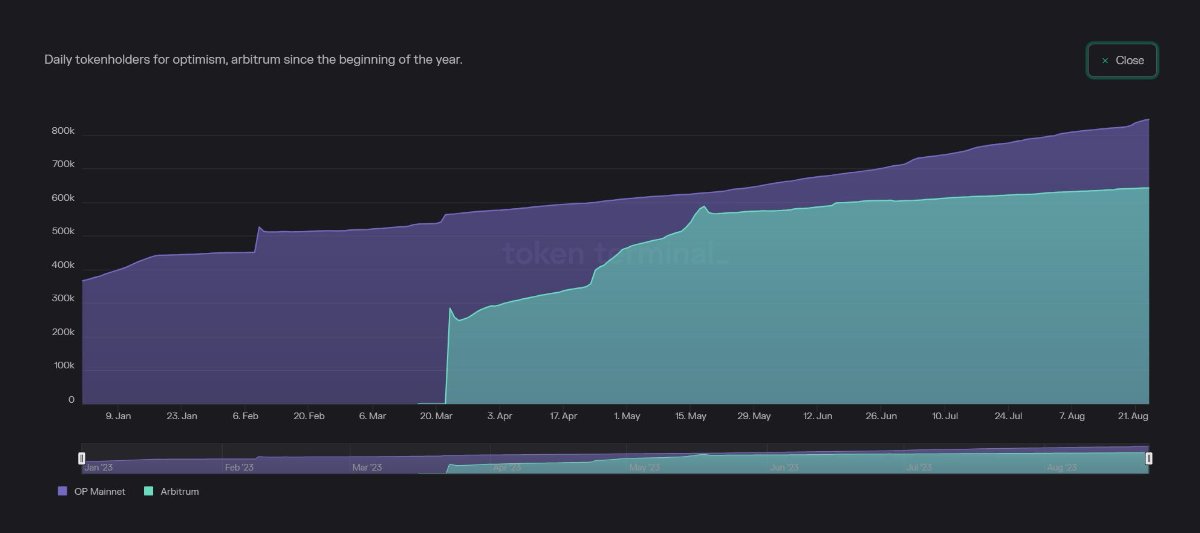Click the Close button
This screenshot has height=533, width=1200.
(x=1122, y=60)
